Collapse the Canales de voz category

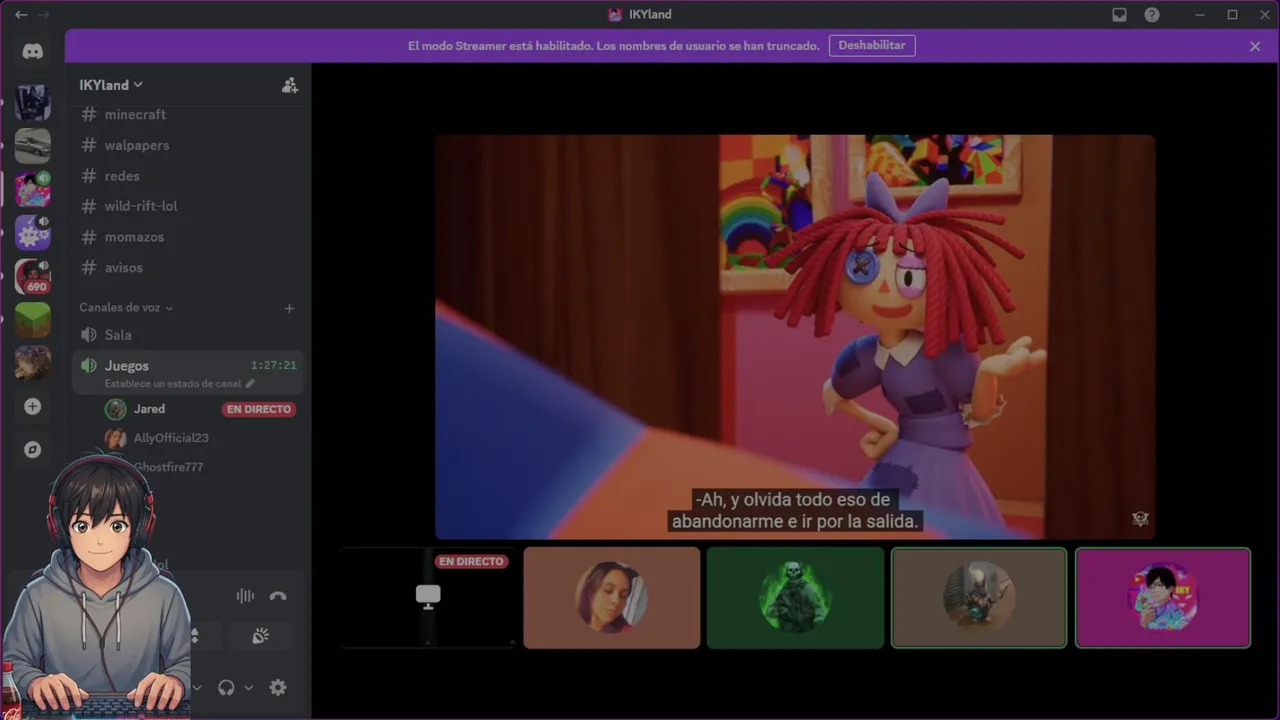click(126, 308)
